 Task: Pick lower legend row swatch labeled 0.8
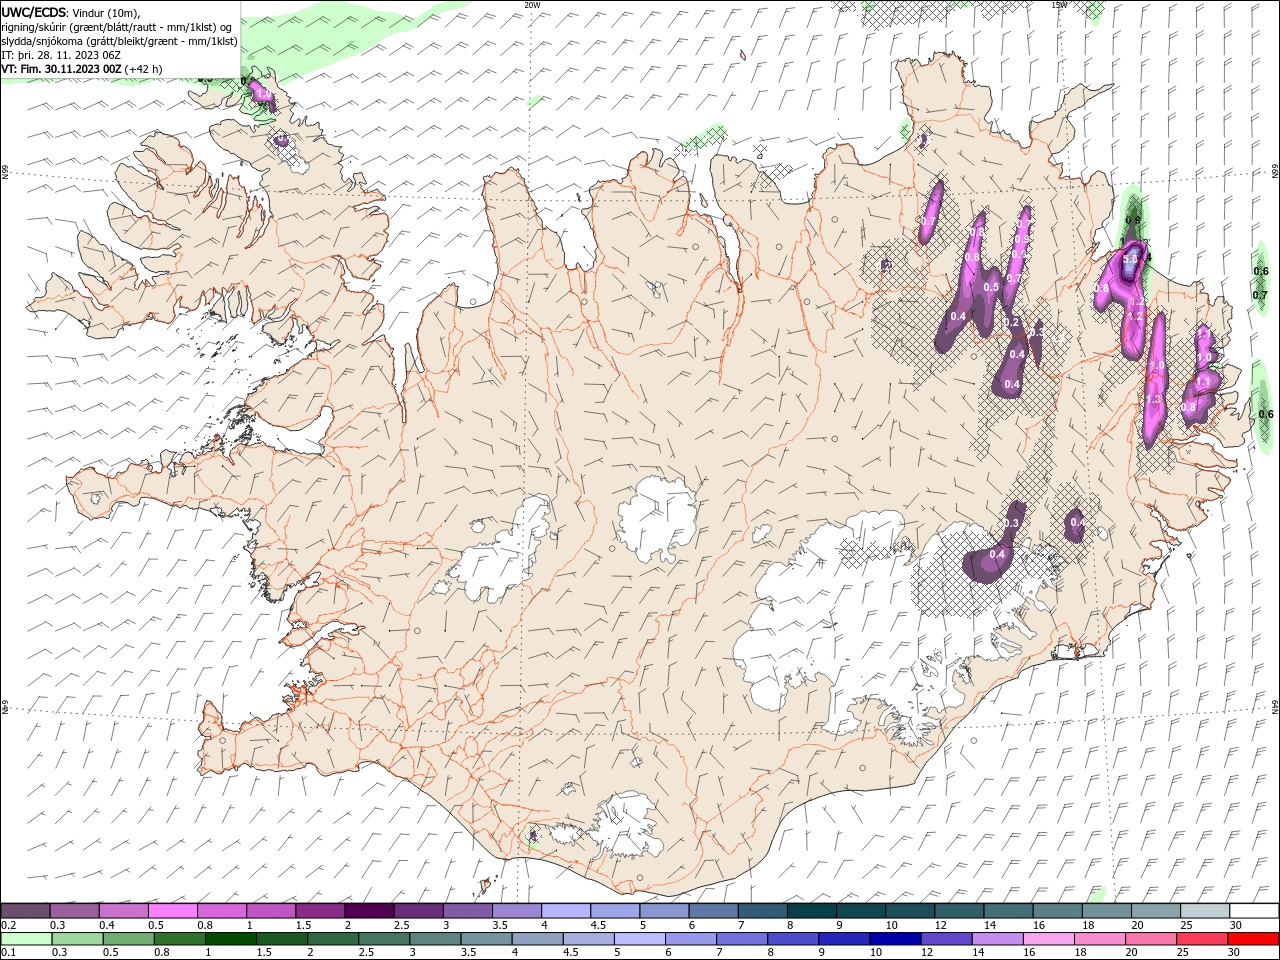pyautogui.click(x=179, y=939)
